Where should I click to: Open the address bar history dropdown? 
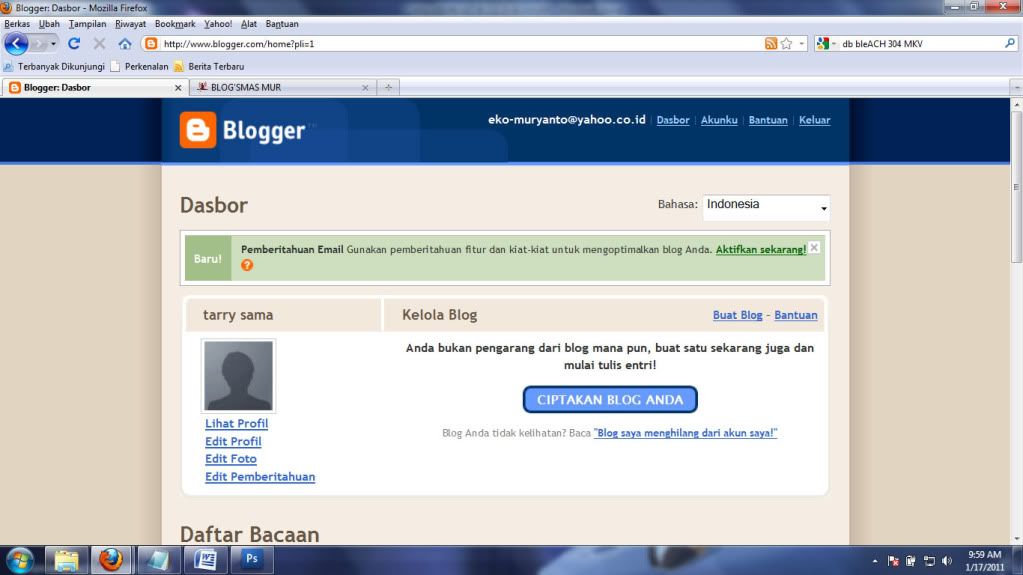801,44
